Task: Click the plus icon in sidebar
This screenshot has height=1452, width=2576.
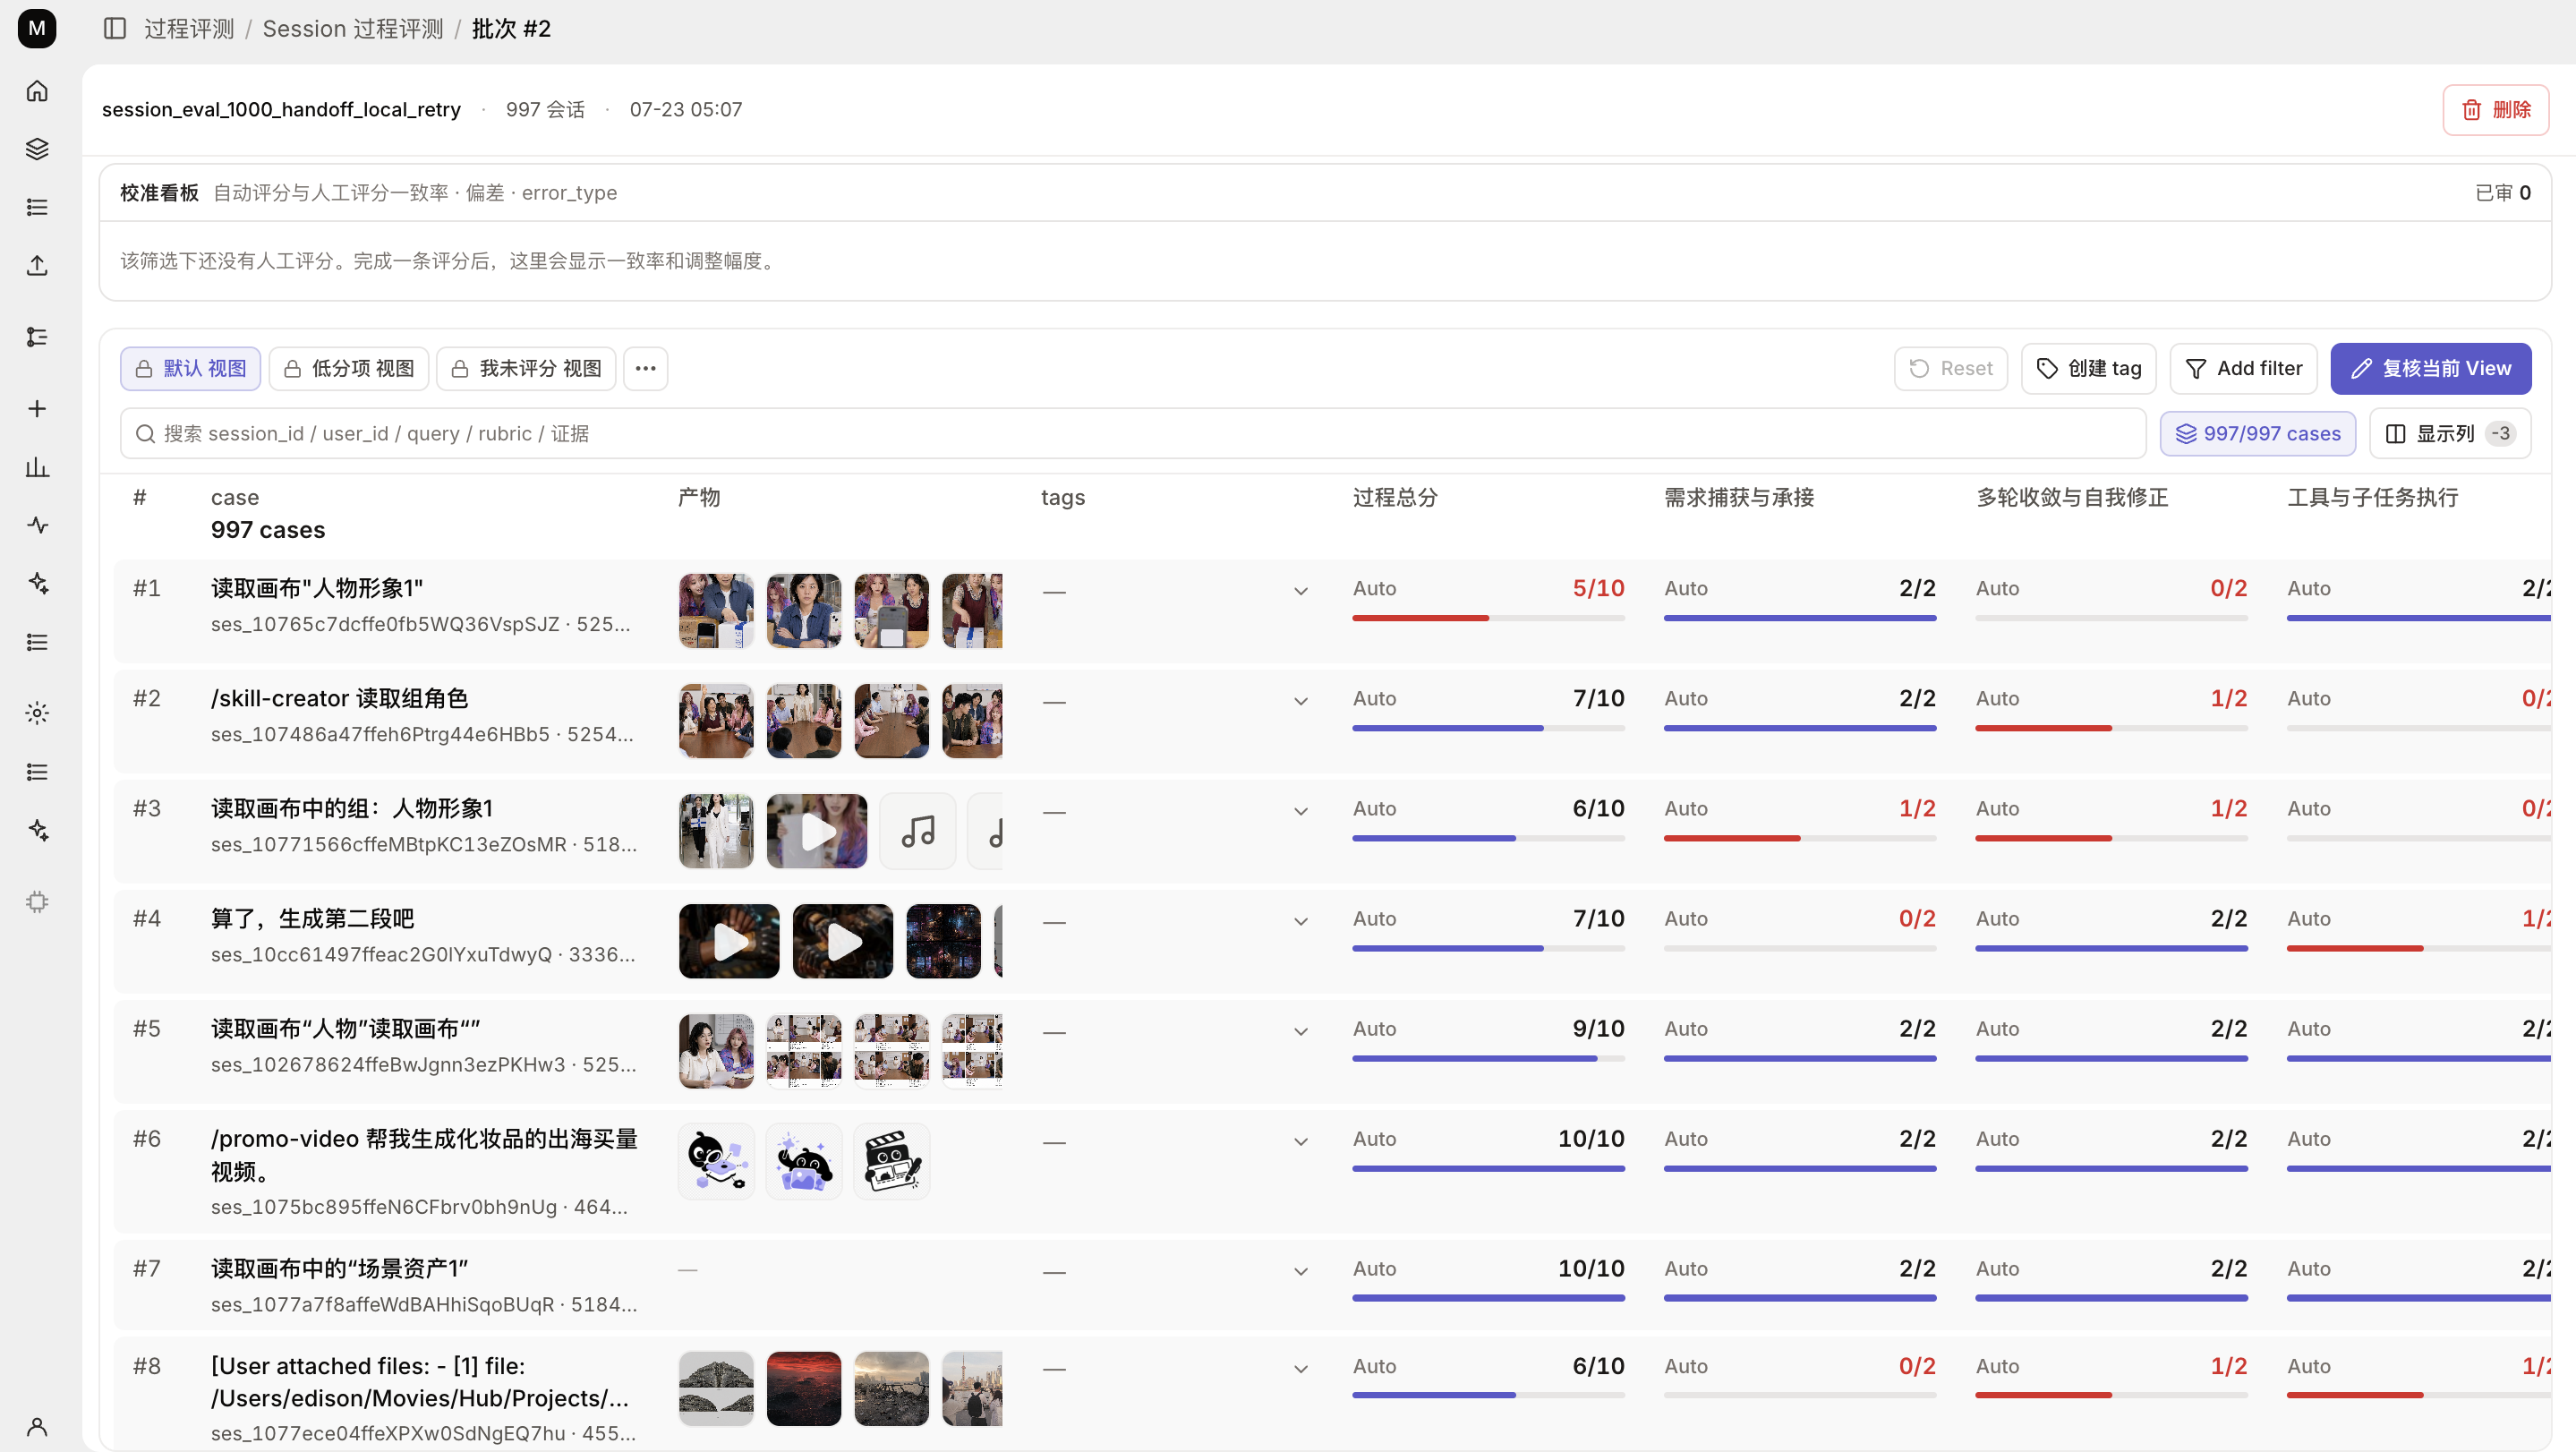Action: point(37,409)
